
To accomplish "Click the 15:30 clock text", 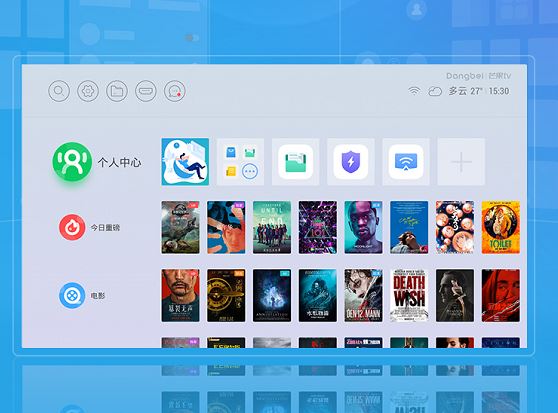I will [499, 91].
